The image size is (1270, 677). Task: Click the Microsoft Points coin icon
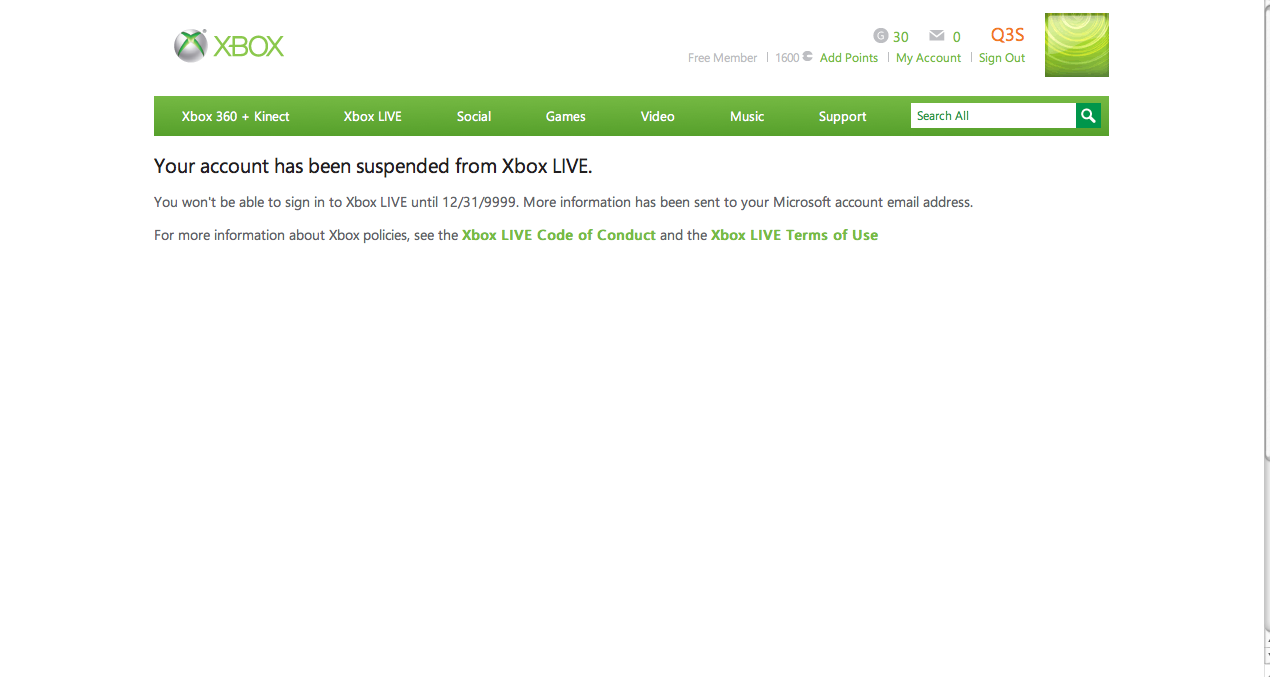pos(808,57)
